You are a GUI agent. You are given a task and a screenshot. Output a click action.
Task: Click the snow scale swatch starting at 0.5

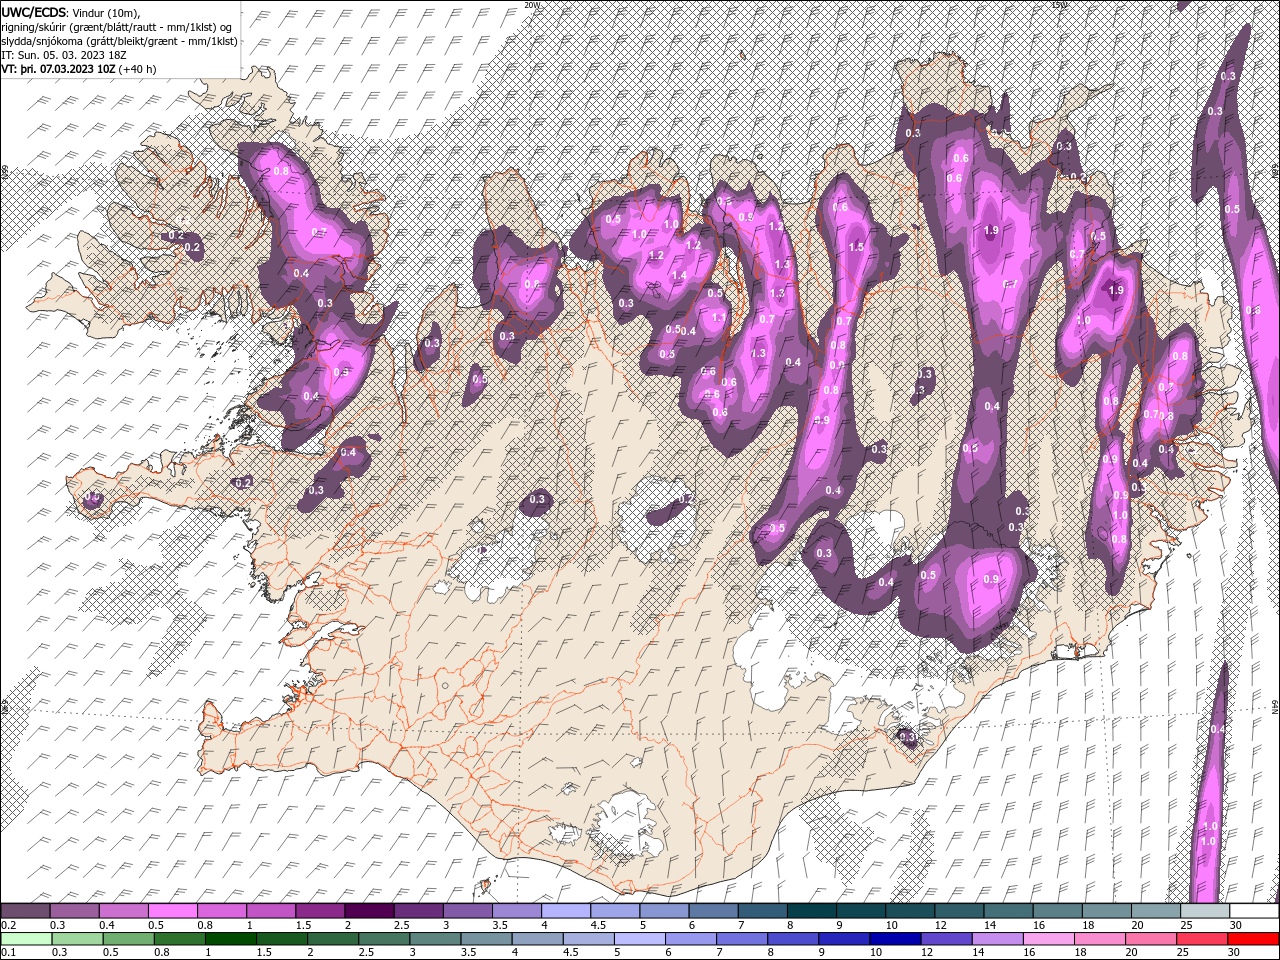pyautogui.click(x=172, y=911)
